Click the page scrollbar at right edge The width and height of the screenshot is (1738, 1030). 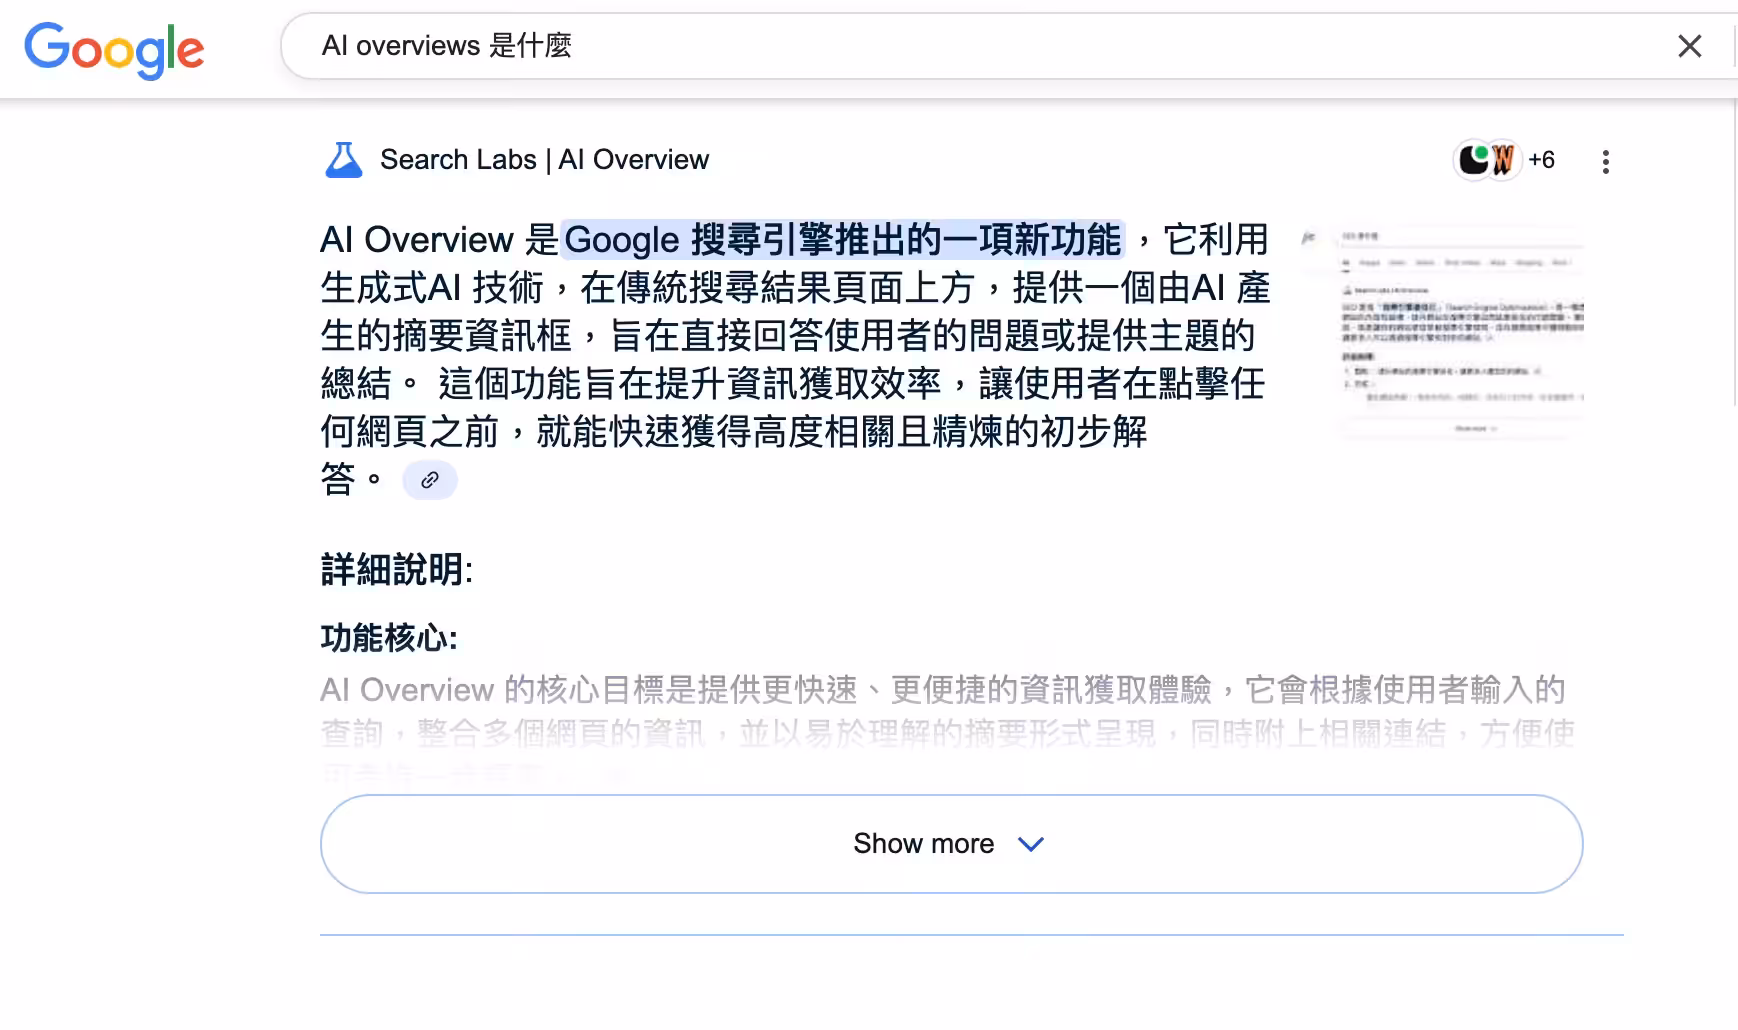1735,250
